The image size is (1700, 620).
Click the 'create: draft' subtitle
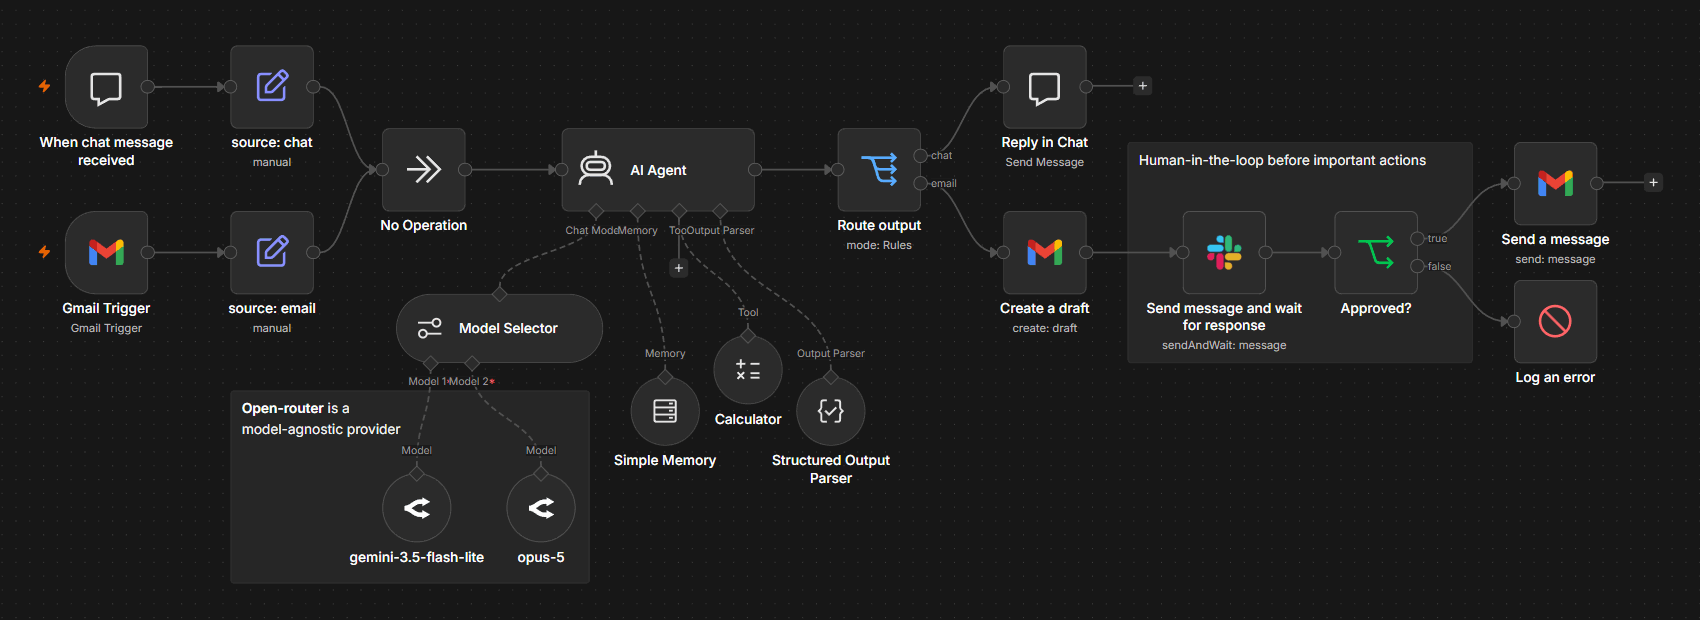(x=1045, y=328)
